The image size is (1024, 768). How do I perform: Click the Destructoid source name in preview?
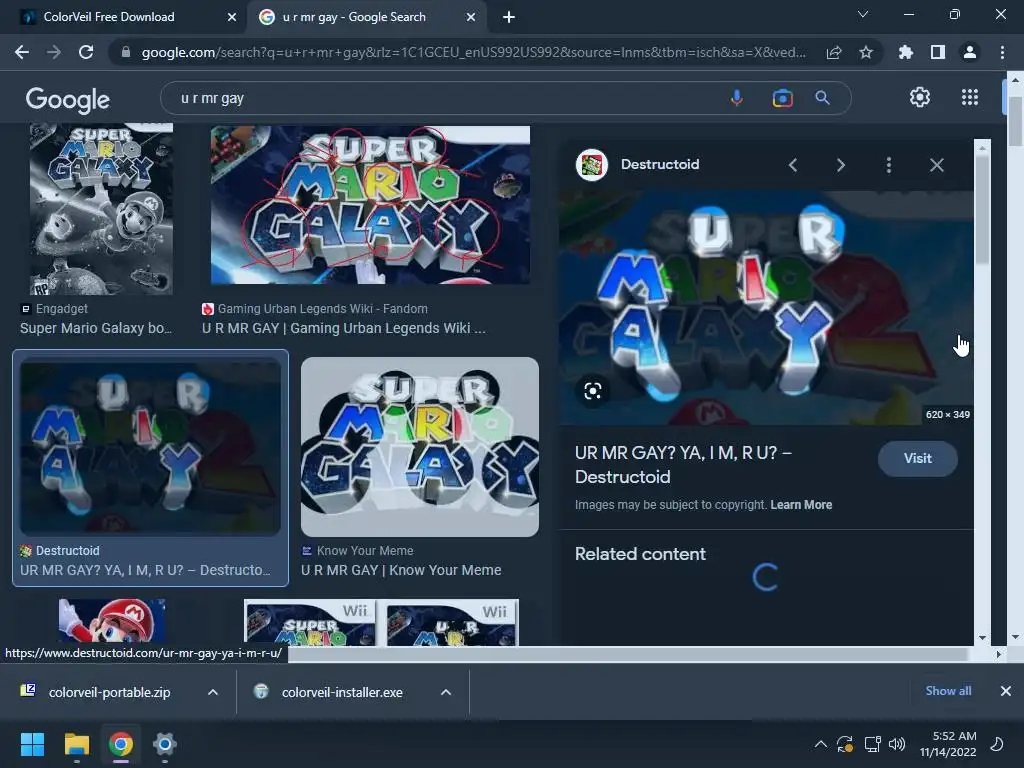pos(660,165)
